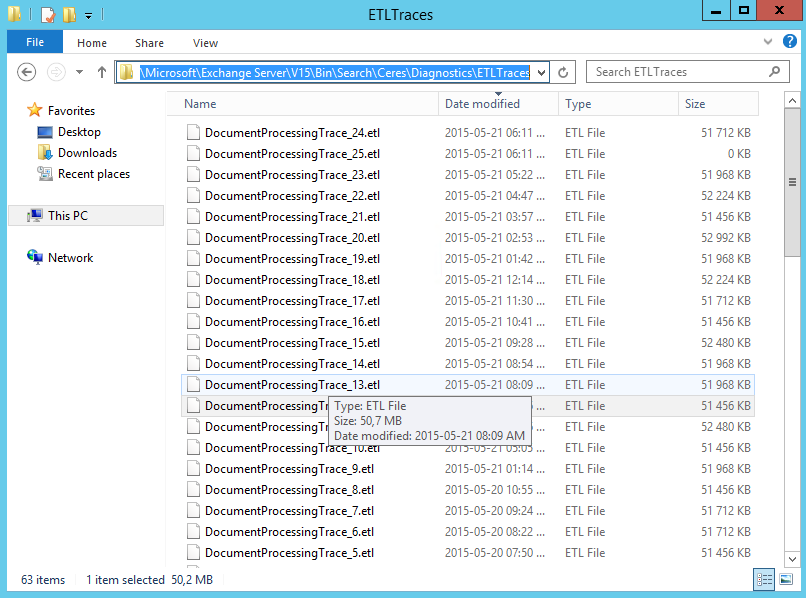Viewport: 806px width, 598px height.
Task: Refresh the ETLTraces folder view
Action: (x=563, y=73)
